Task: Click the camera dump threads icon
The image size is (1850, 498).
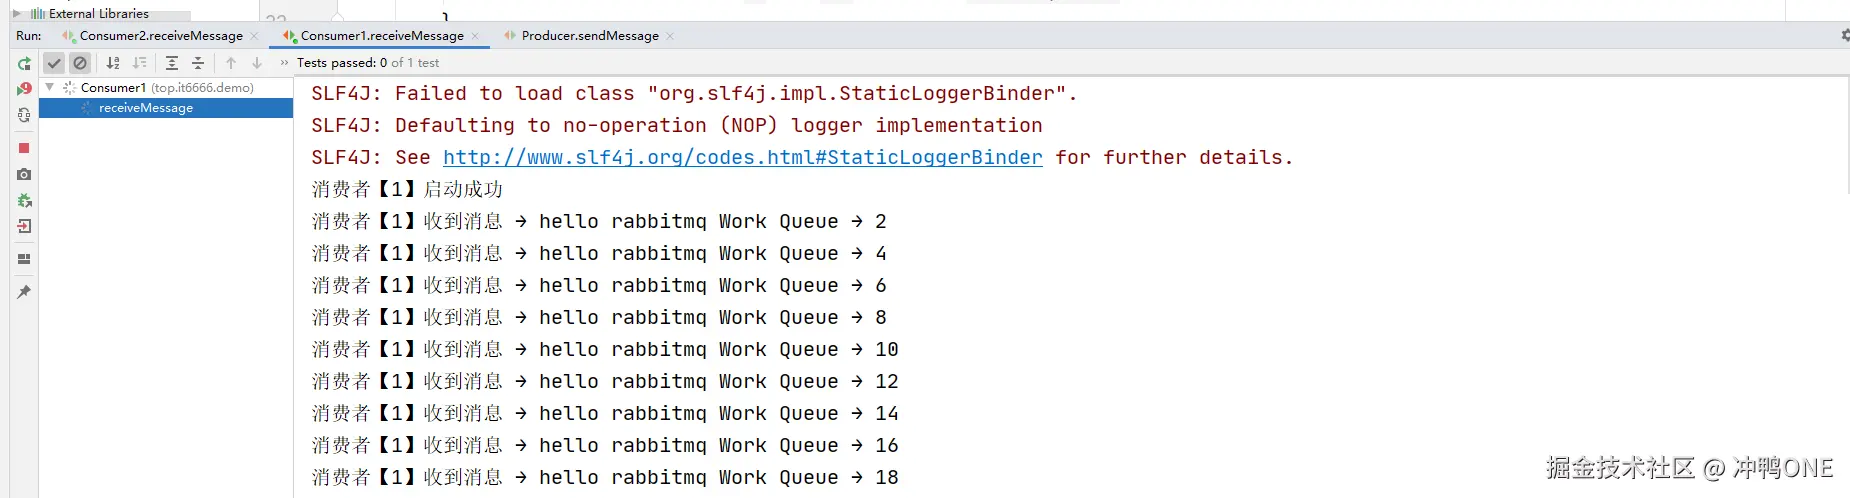Action: click(x=24, y=174)
